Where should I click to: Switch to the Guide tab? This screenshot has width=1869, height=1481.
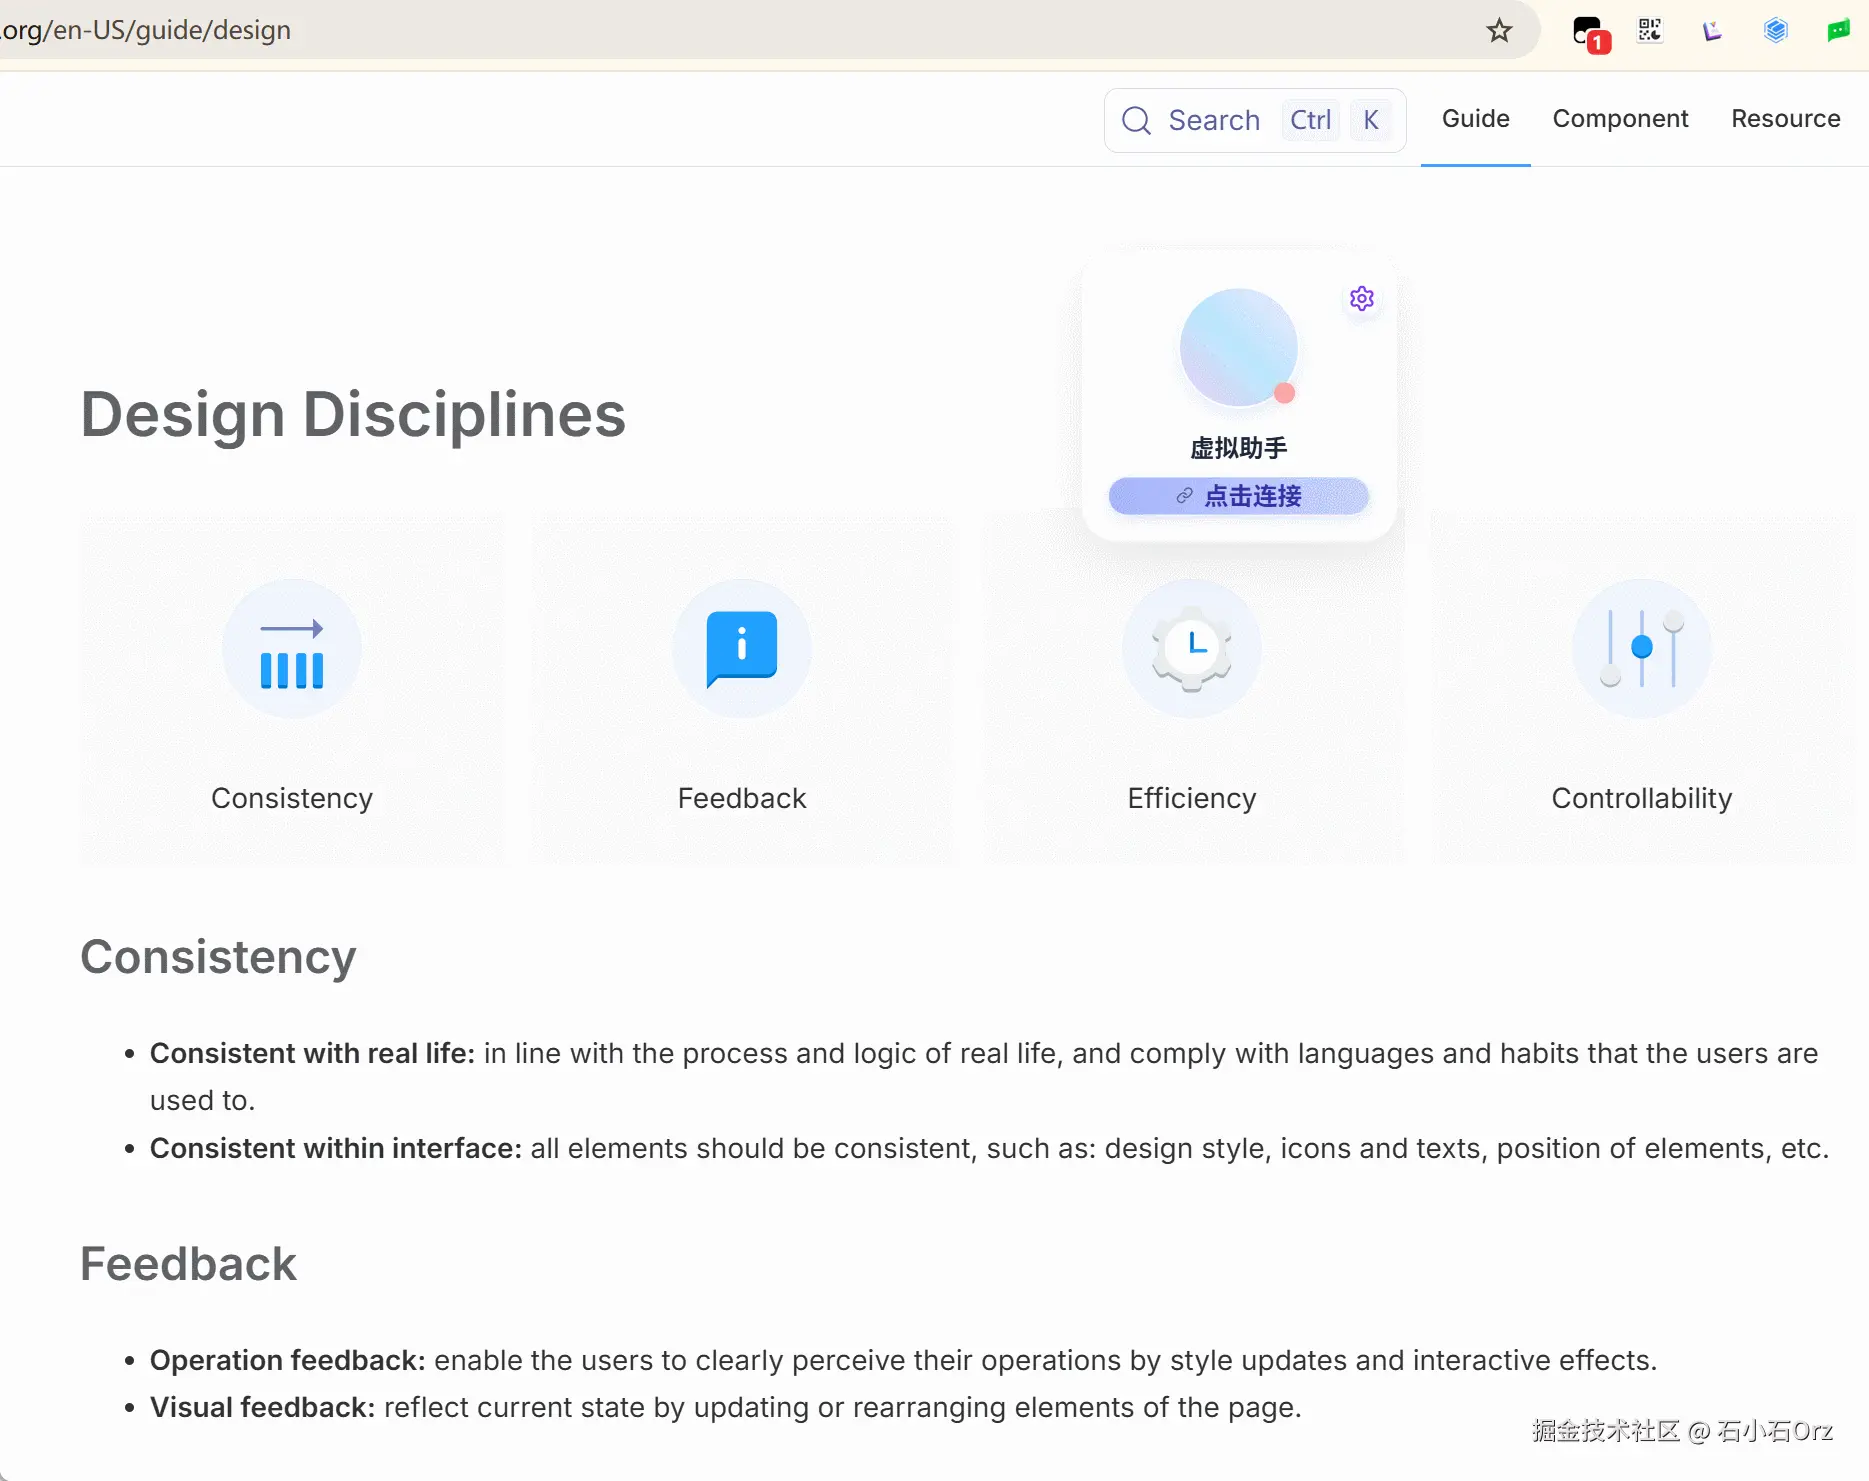[1476, 119]
